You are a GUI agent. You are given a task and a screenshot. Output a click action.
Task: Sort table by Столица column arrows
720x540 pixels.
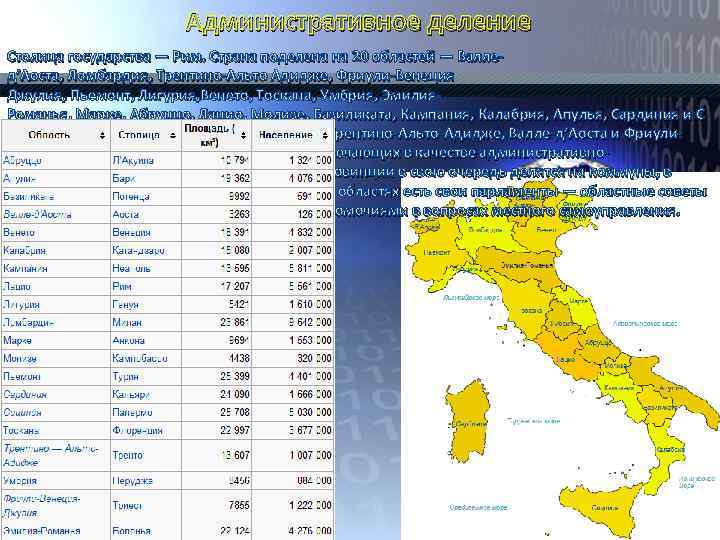173,135
